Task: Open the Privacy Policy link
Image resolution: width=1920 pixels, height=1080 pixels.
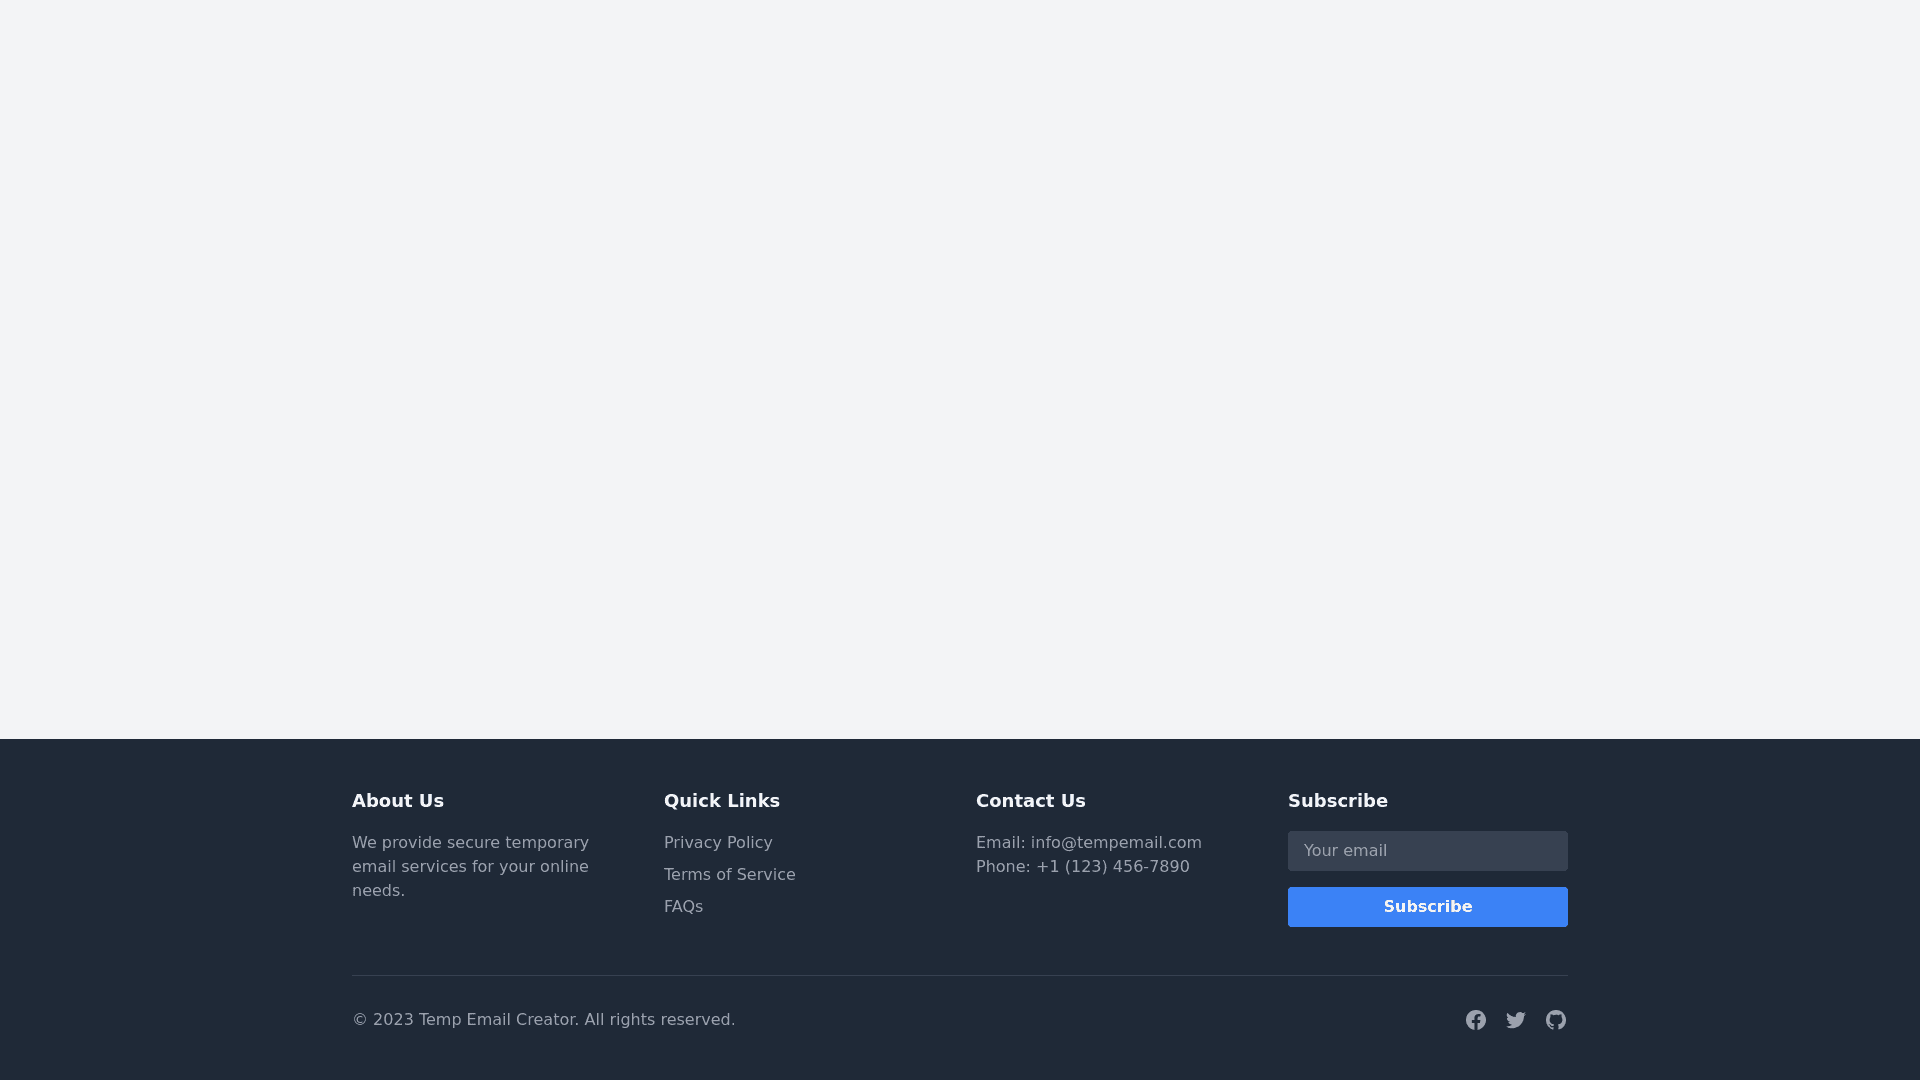Action: [718, 843]
